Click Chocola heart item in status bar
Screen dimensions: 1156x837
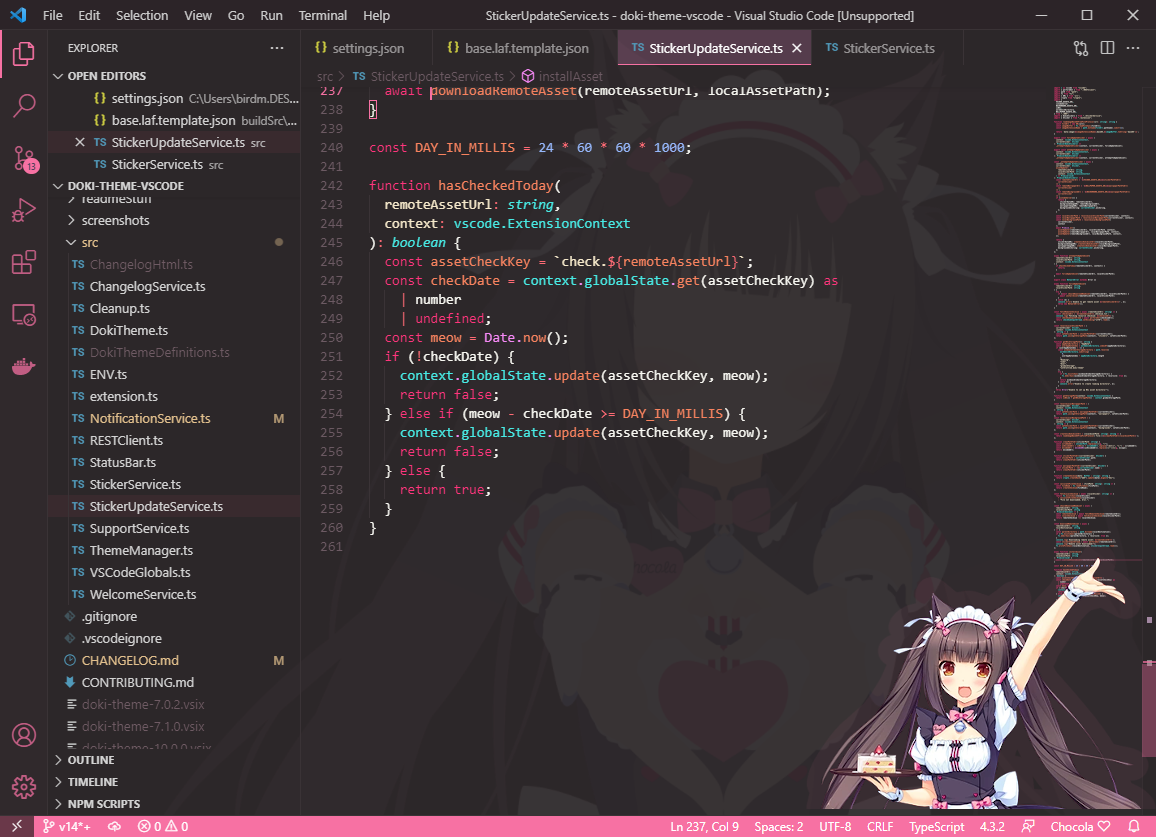[x=1078, y=826]
